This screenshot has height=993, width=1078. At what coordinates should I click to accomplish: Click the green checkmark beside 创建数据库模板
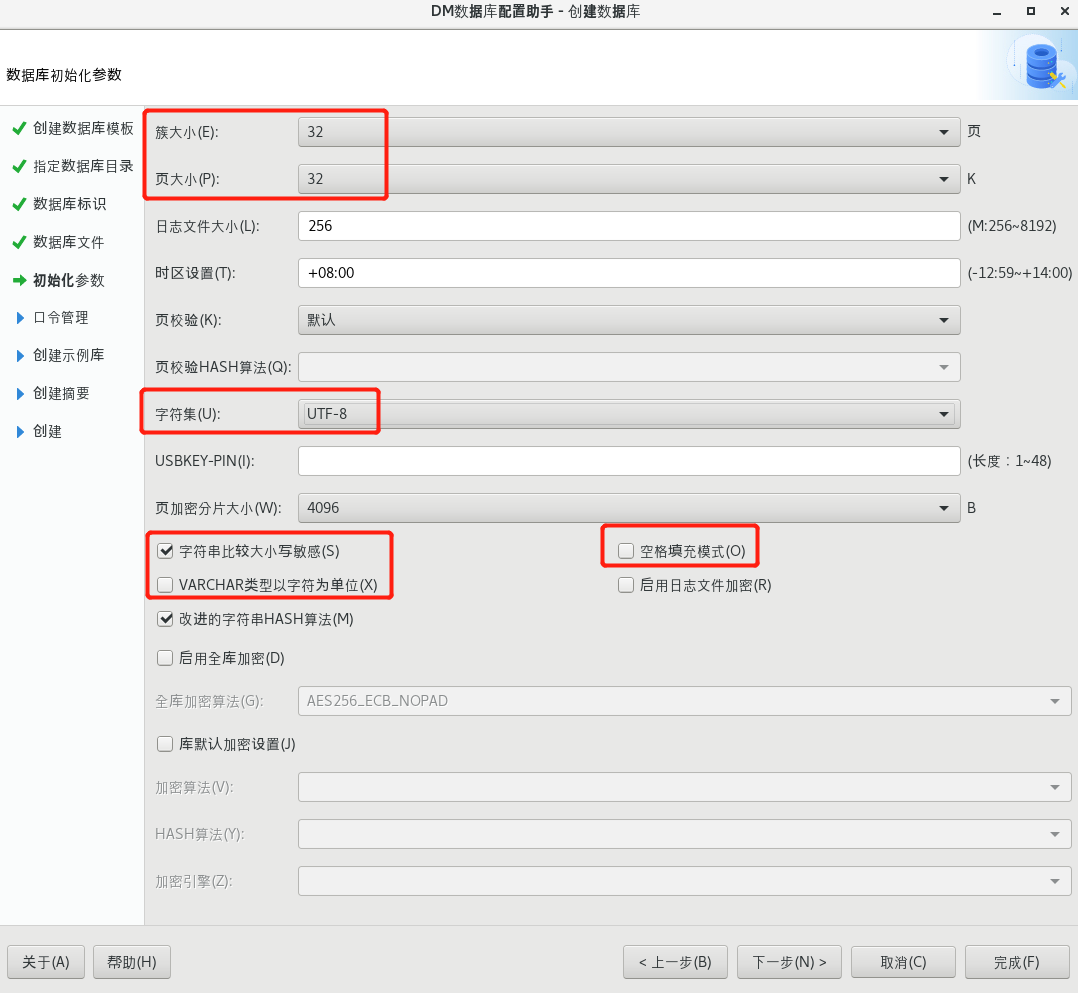(x=18, y=128)
